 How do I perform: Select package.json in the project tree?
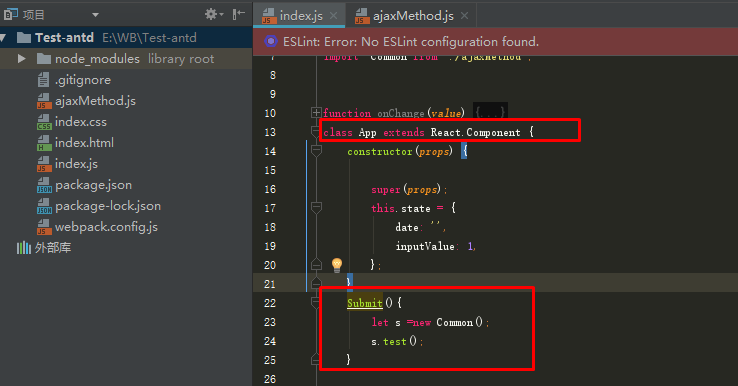(93, 185)
